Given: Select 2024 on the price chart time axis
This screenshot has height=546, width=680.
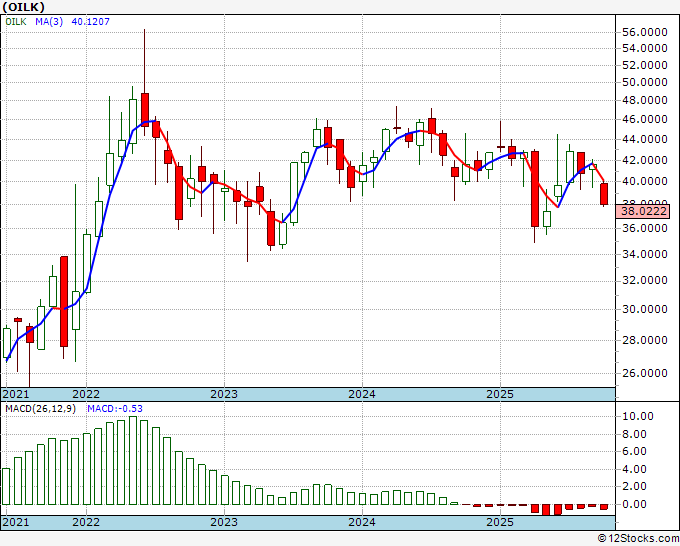Looking at the screenshot, I should (361, 394).
